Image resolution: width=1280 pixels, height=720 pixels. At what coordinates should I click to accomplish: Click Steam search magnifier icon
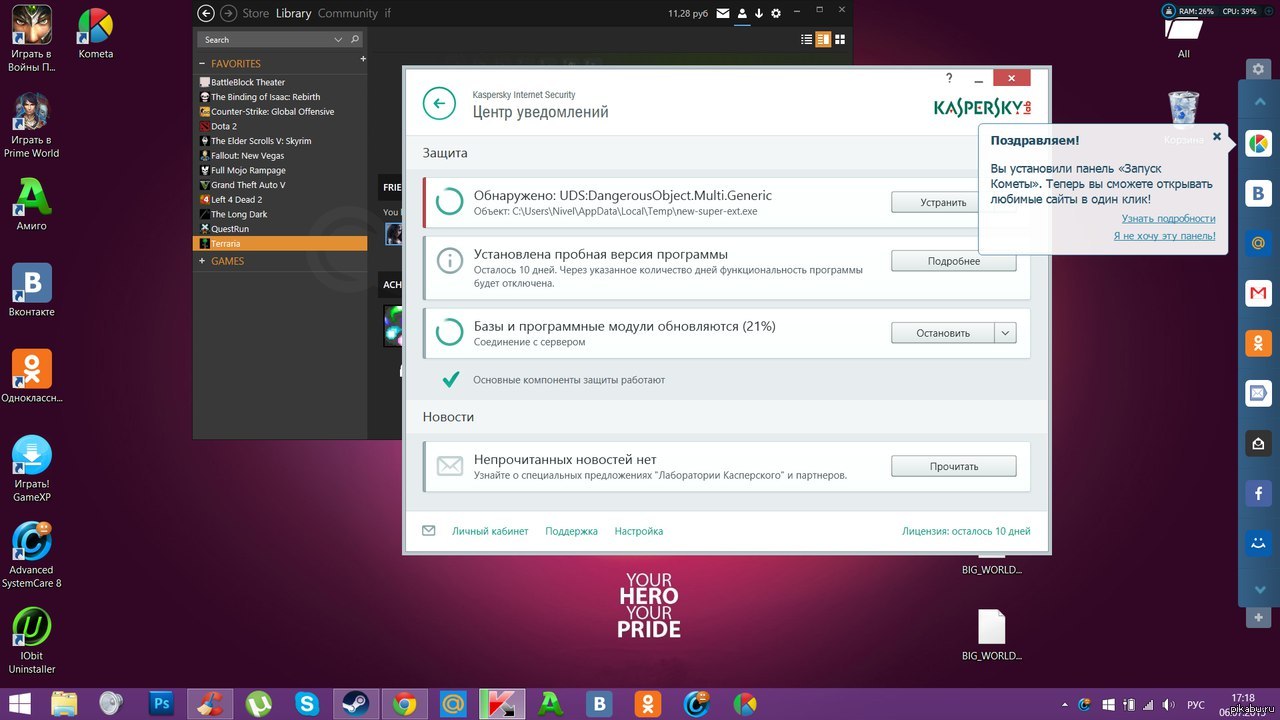coord(355,40)
